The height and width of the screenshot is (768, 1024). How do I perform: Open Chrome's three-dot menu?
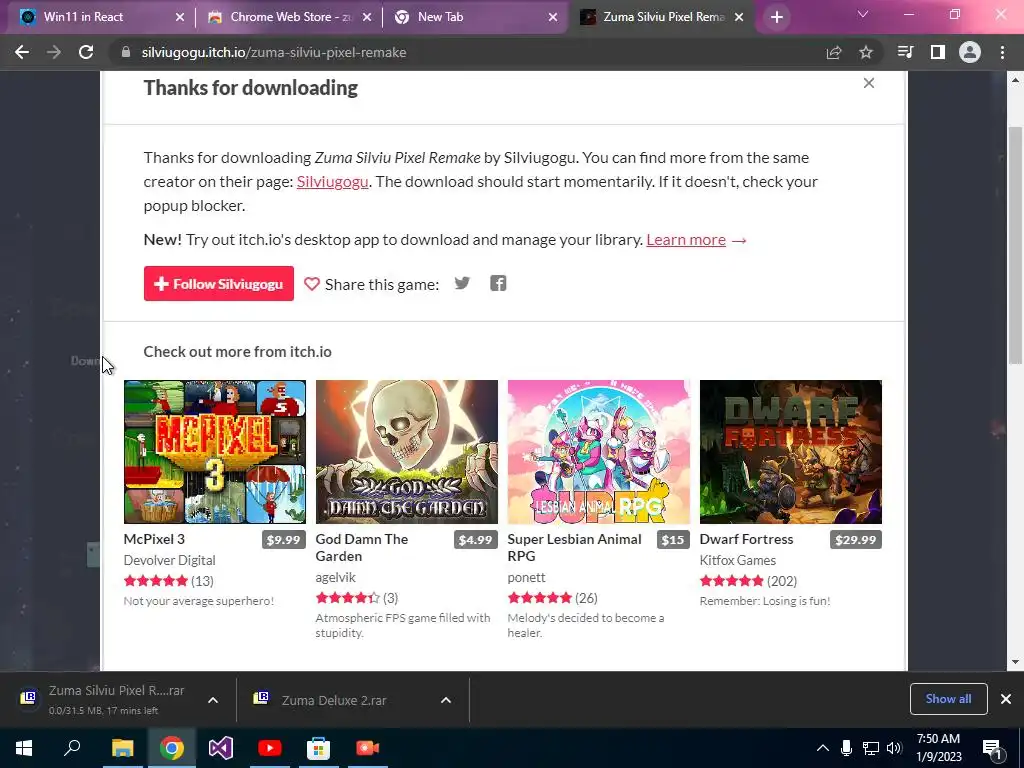click(x=1002, y=52)
